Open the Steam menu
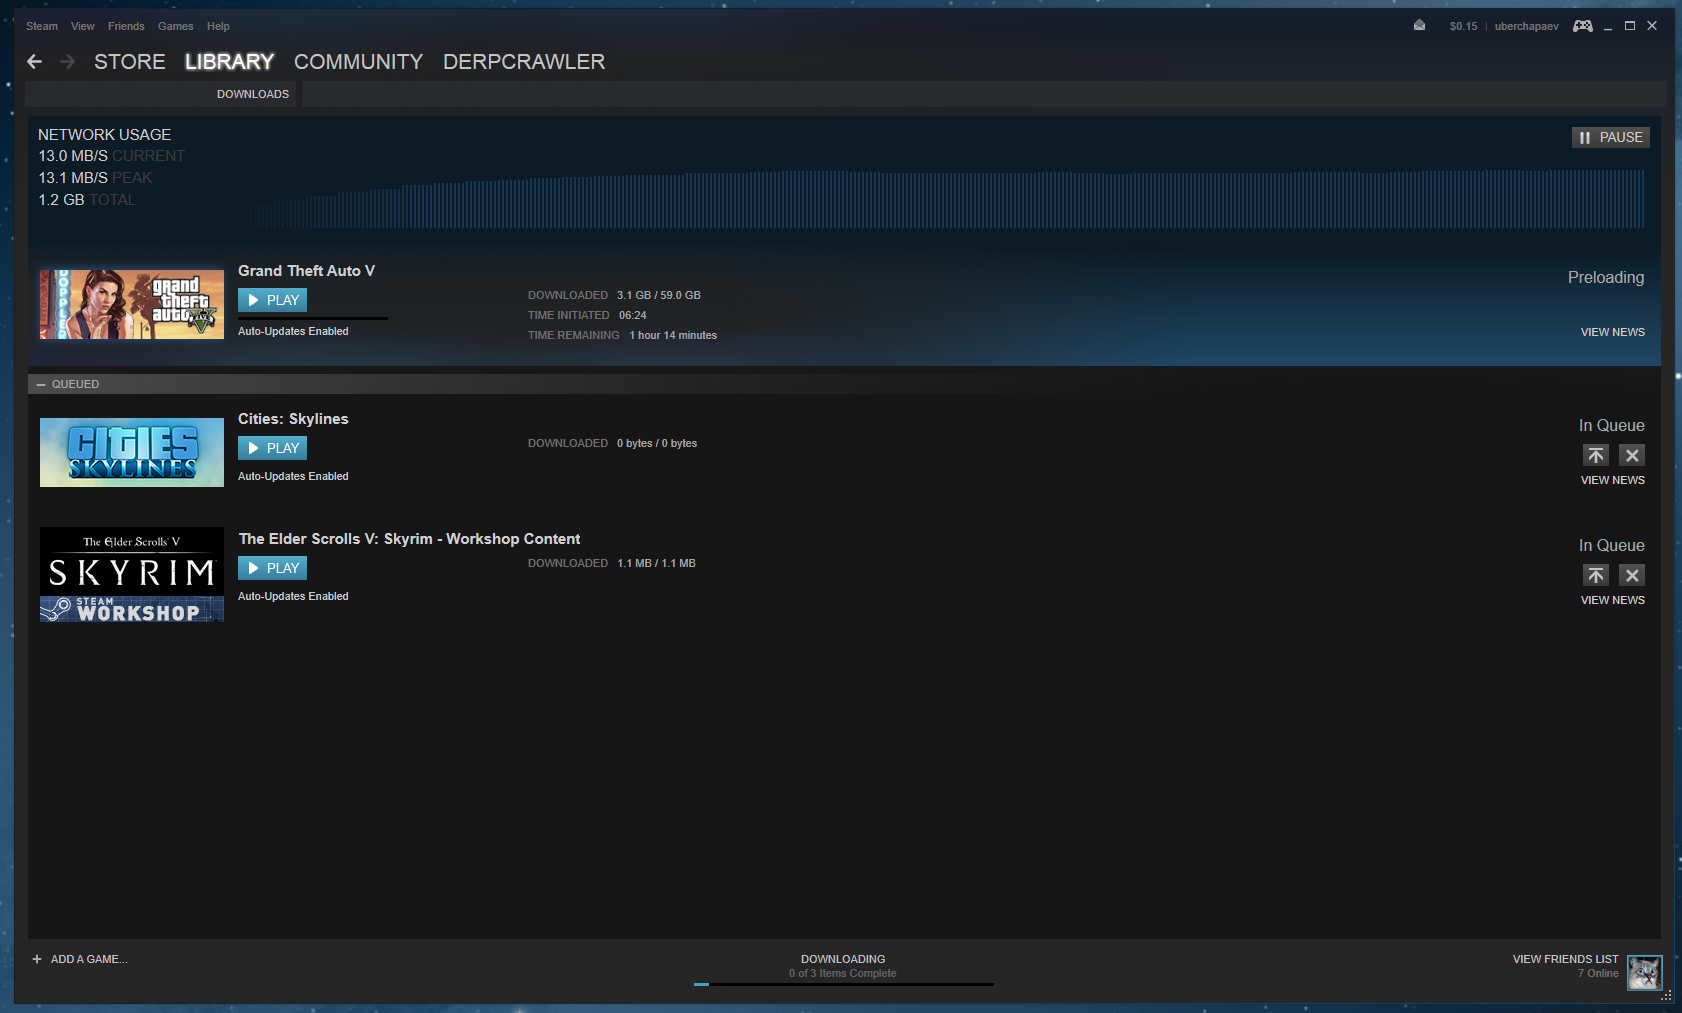Viewport: 1682px width, 1013px height. click(x=42, y=26)
